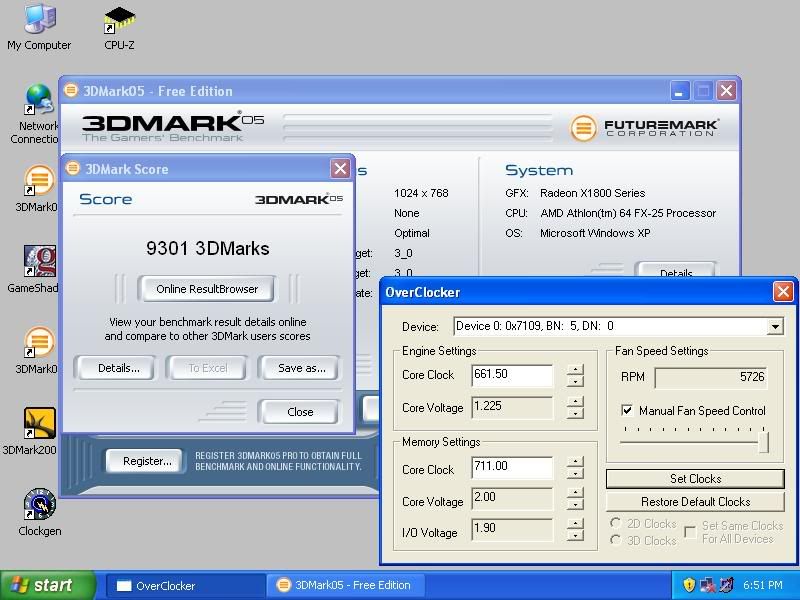Open the GameShadow desktop shortcut
The height and width of the screenshot is (600, 800).
[34, 269]
